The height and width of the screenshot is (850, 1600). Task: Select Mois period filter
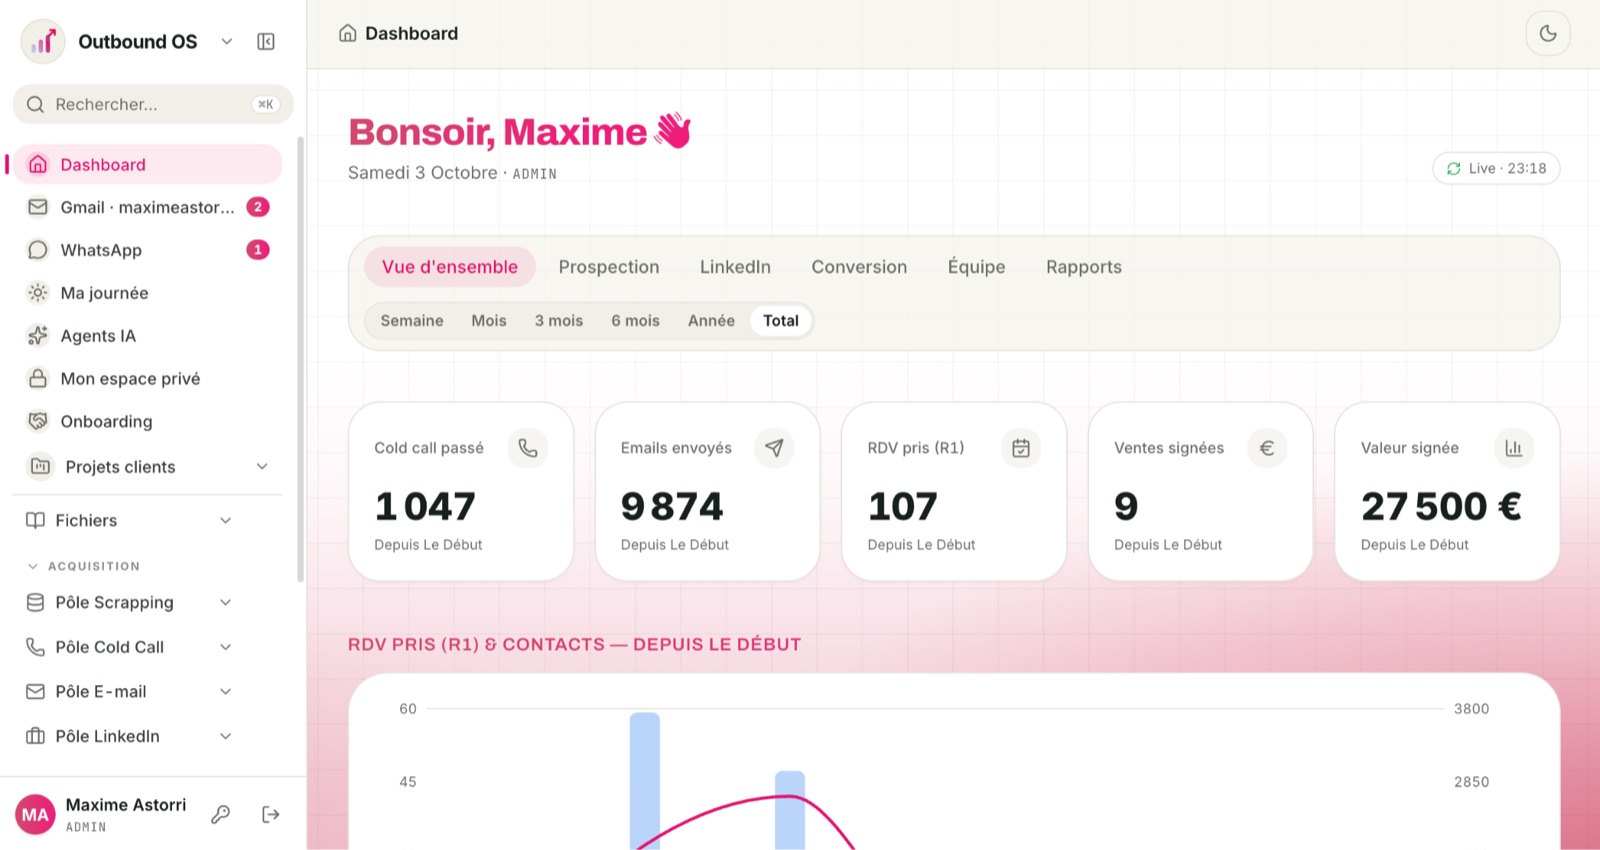coord(489,321)
